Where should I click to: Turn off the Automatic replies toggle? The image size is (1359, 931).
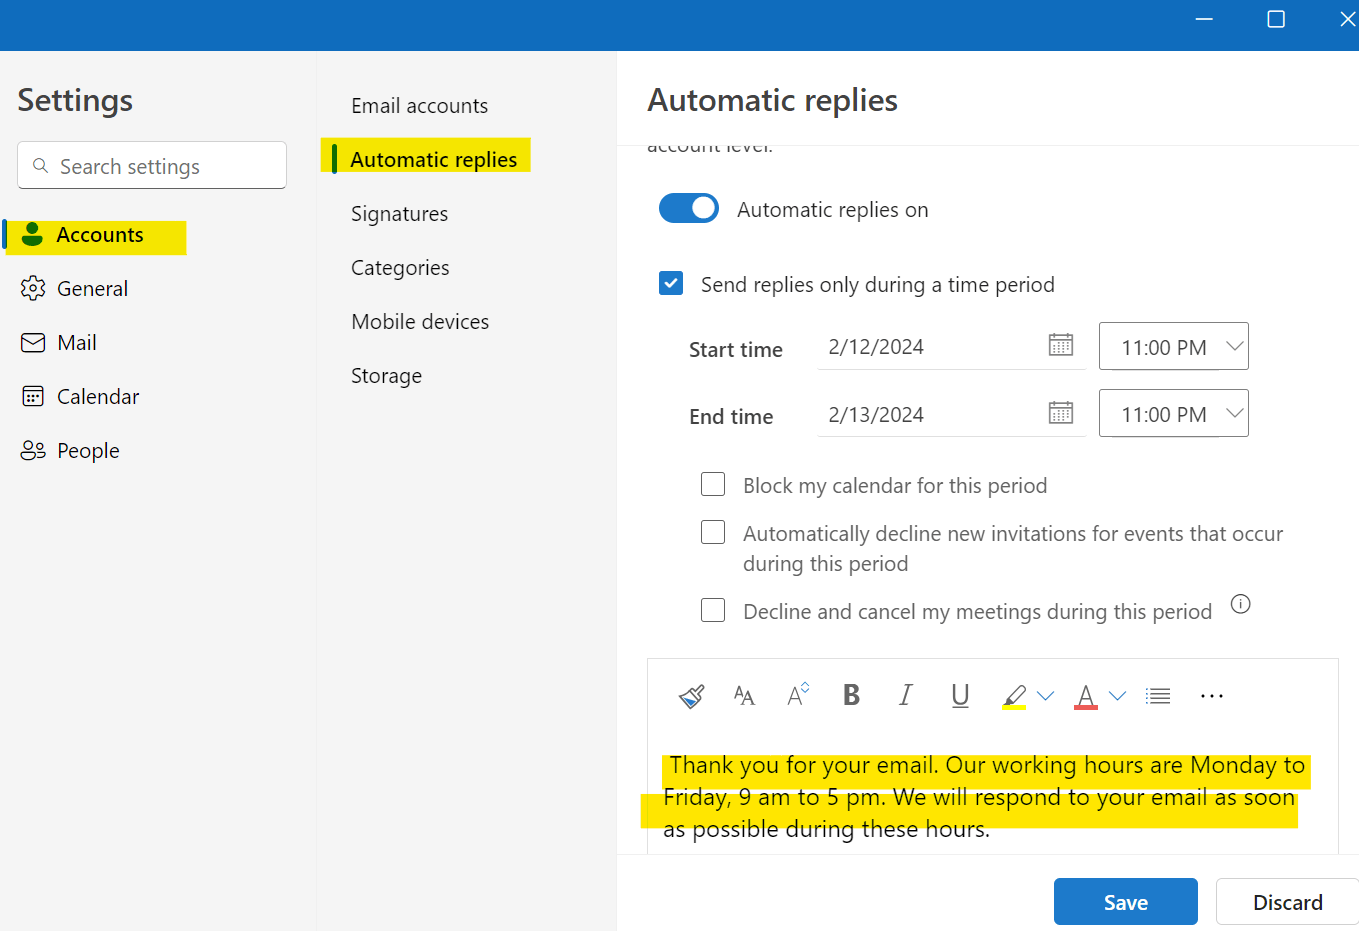689,208
